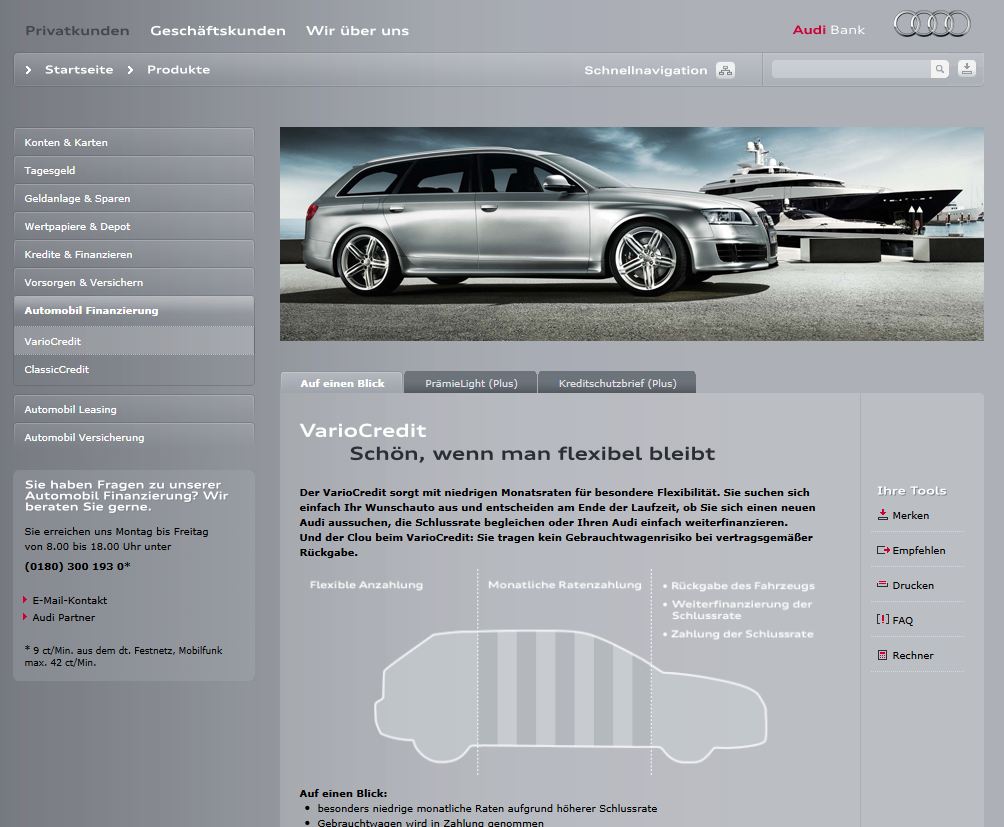
Task: Expand Geldanlage & Sparen sidebar item
Action: pos(134,198)
